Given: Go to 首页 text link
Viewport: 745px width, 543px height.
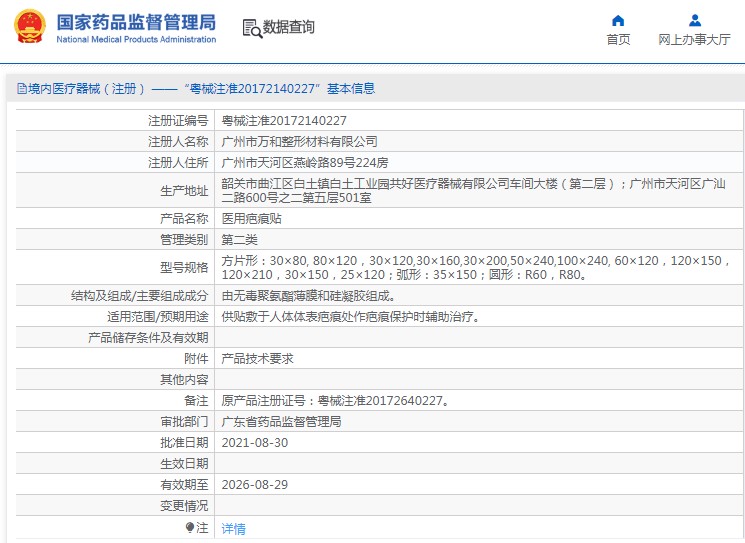Looking at the screenshot, I should [618, 39].
